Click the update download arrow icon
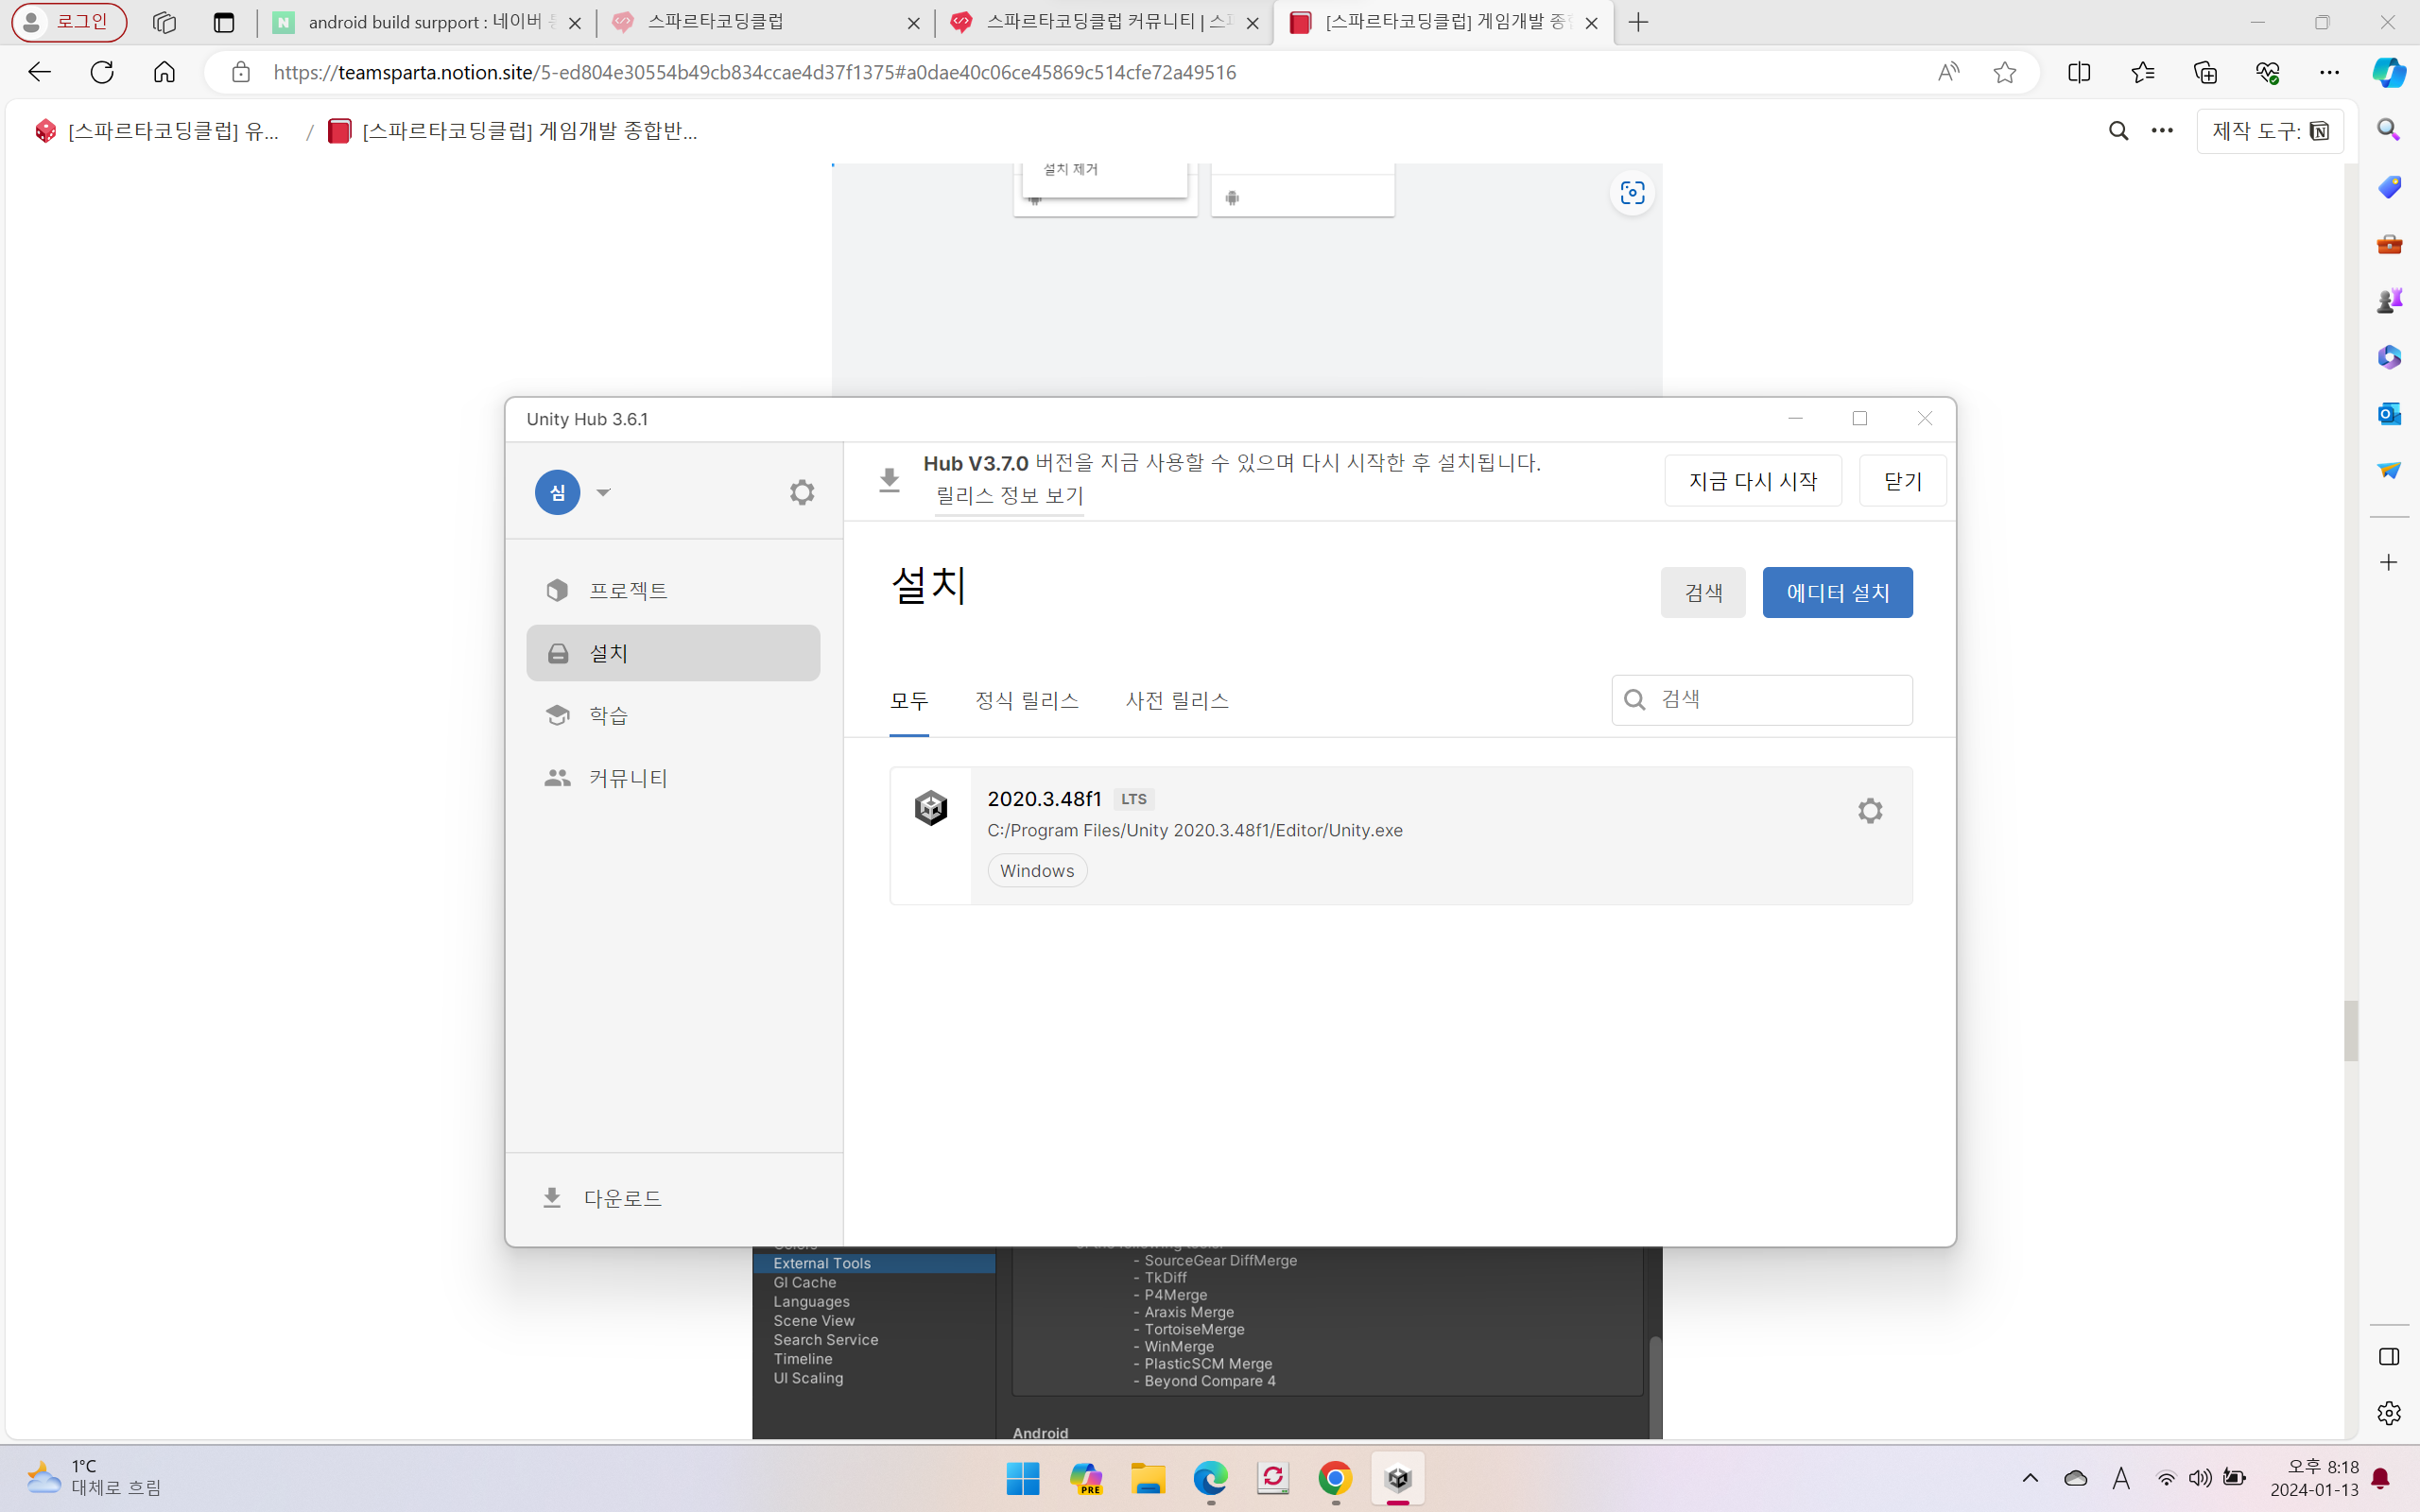 pyautogui.click(x=889, y=481)
